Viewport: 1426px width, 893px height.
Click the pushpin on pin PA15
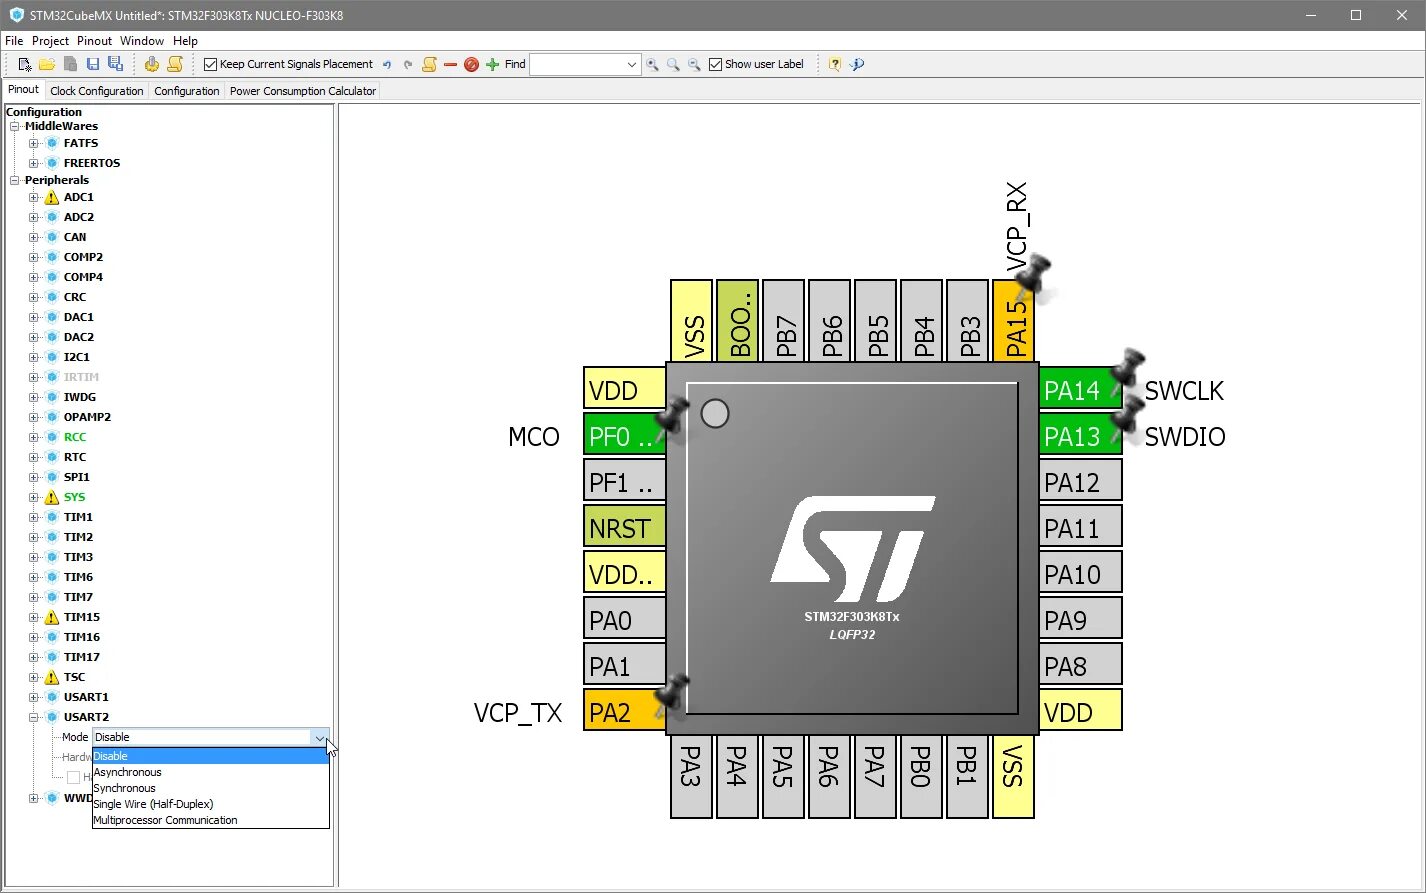pos(1033,279)
